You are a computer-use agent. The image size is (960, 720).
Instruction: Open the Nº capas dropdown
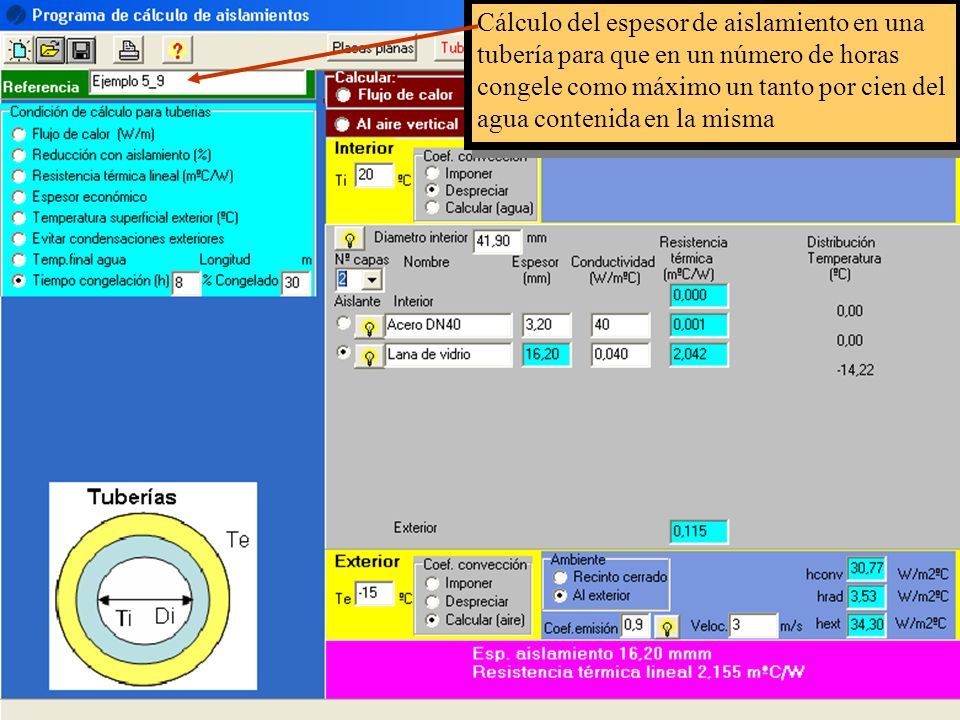372,280
